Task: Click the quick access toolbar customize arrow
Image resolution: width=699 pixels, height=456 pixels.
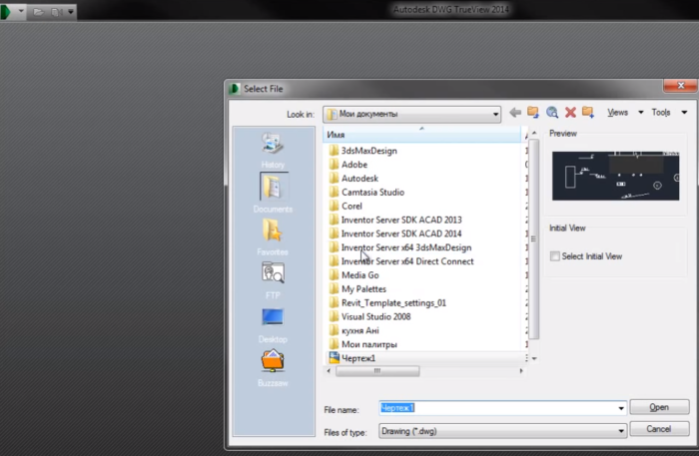Action: pyautogui.click(x=71, y=12)
